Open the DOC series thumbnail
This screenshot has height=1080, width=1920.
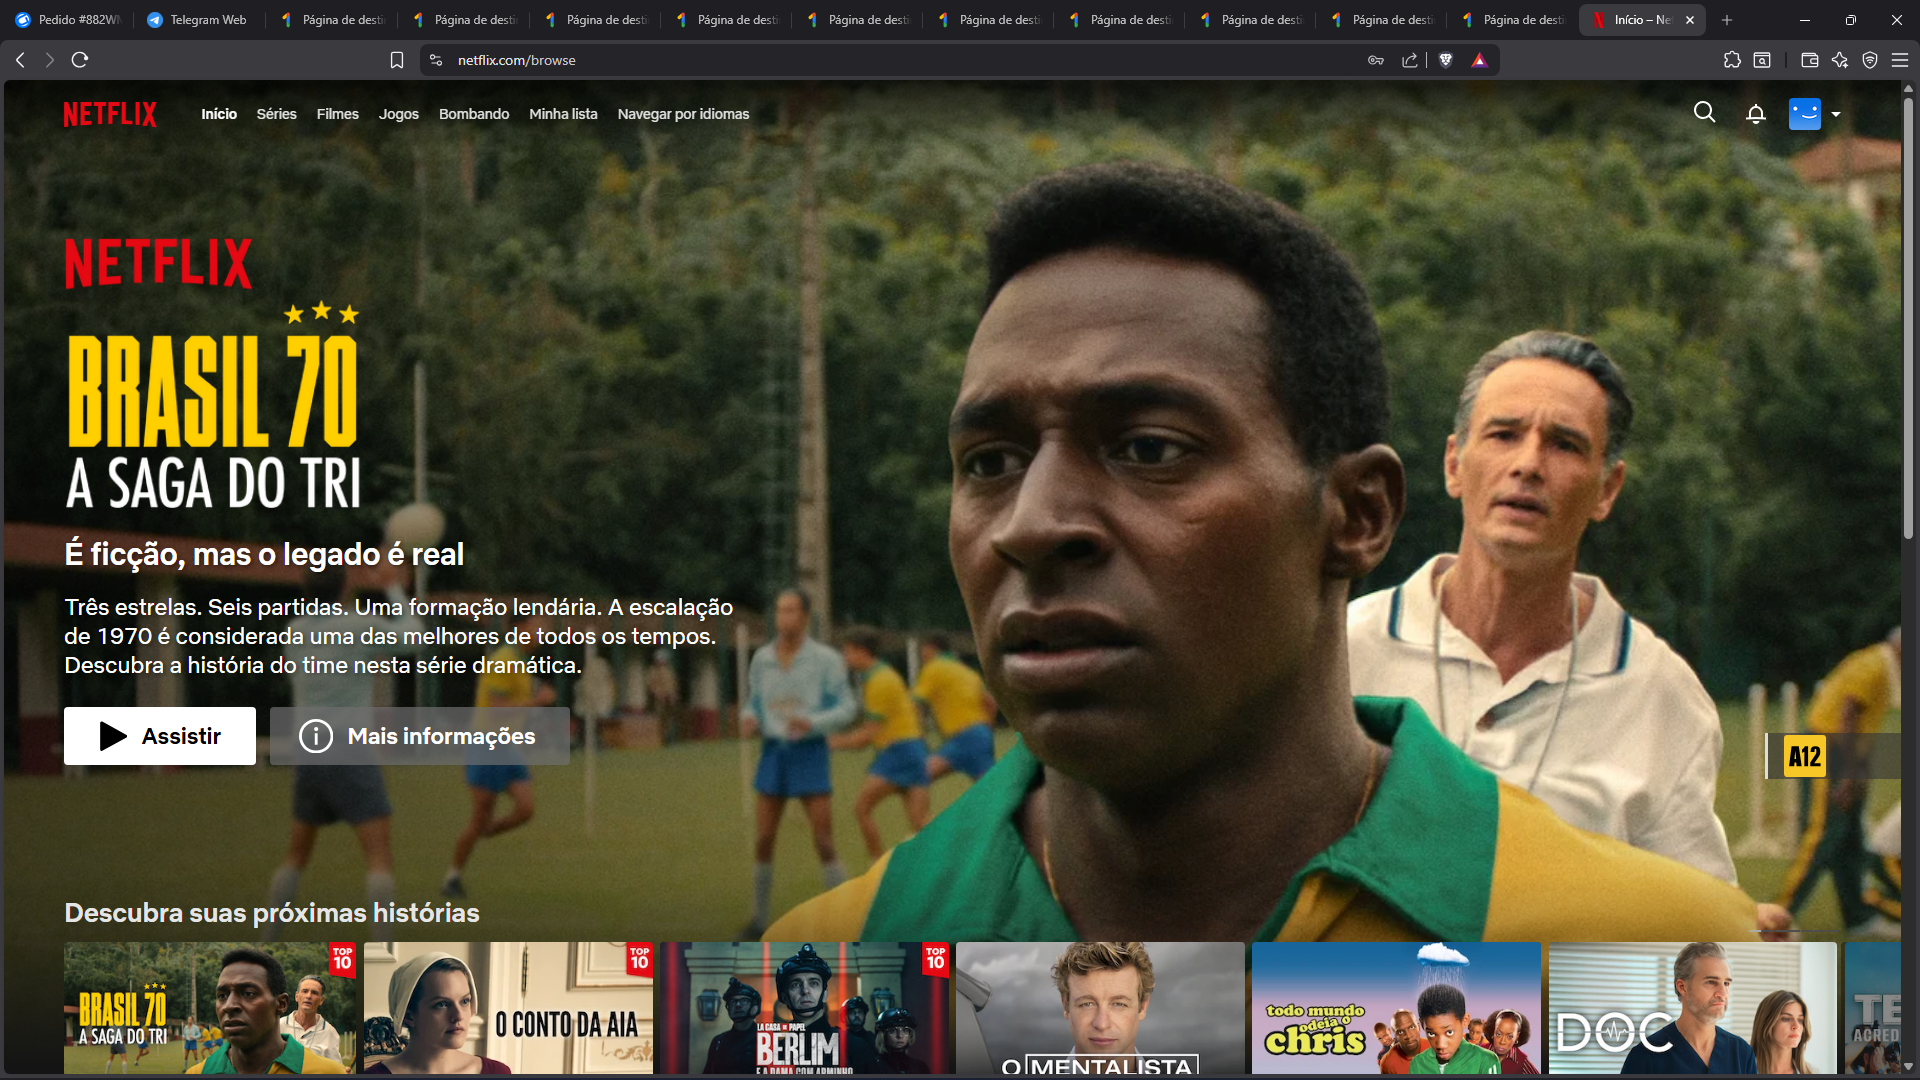click(x=1693, y=1008)
